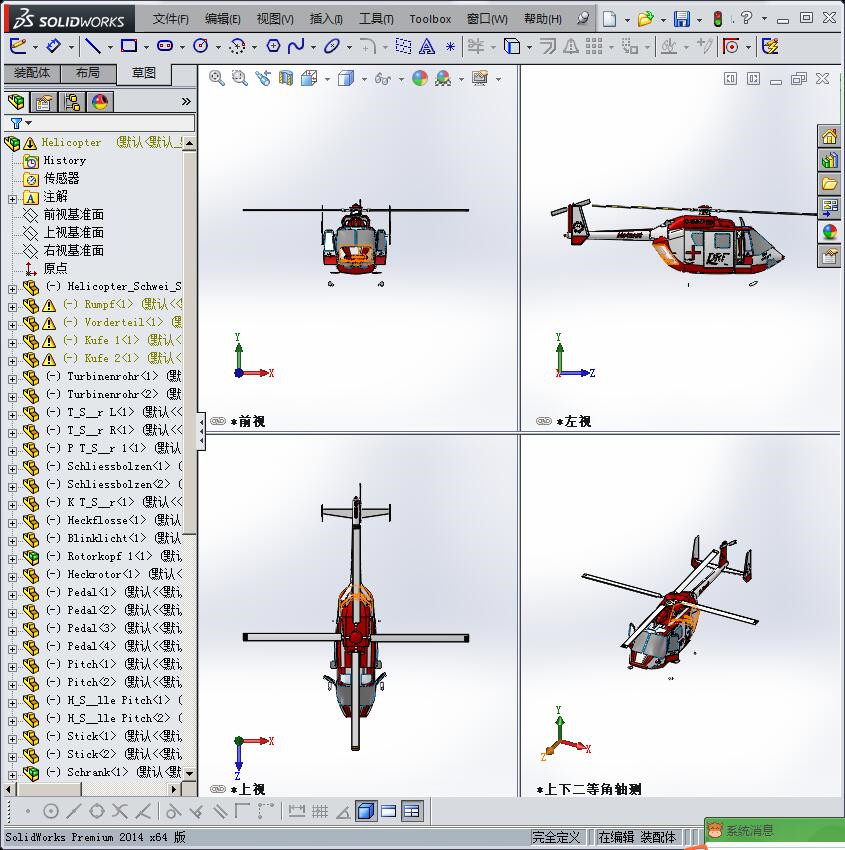845x850 pixels.
Task: Switch to the 装配体 tab
Action: tap(32, 73)
